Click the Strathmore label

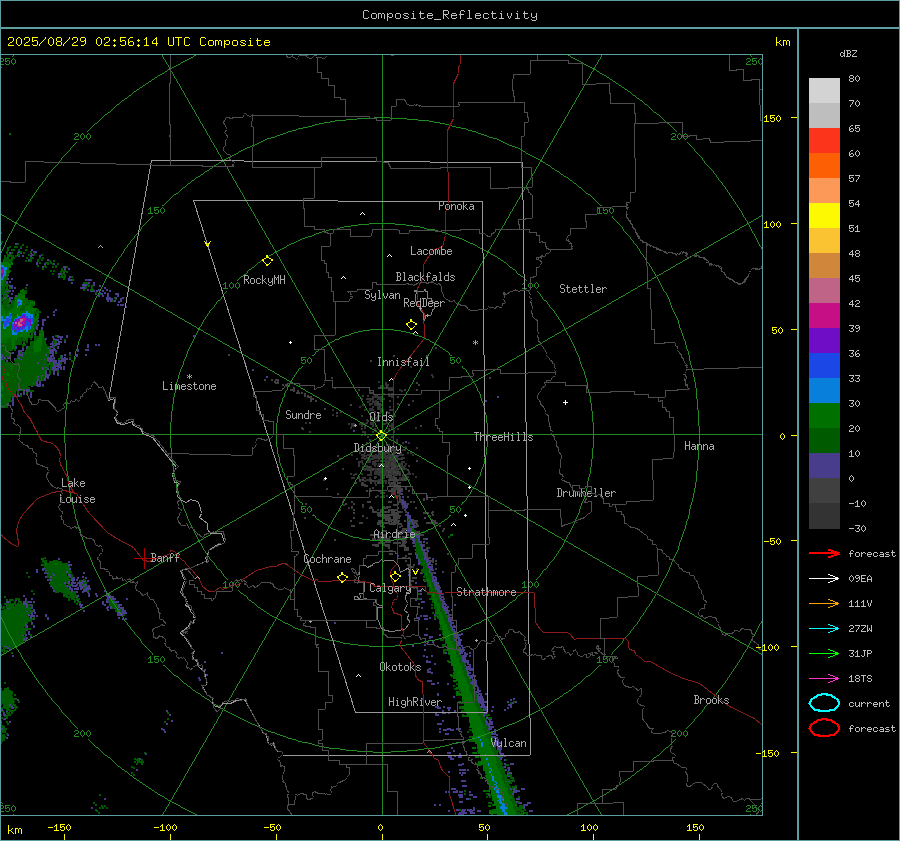[486, 592]
